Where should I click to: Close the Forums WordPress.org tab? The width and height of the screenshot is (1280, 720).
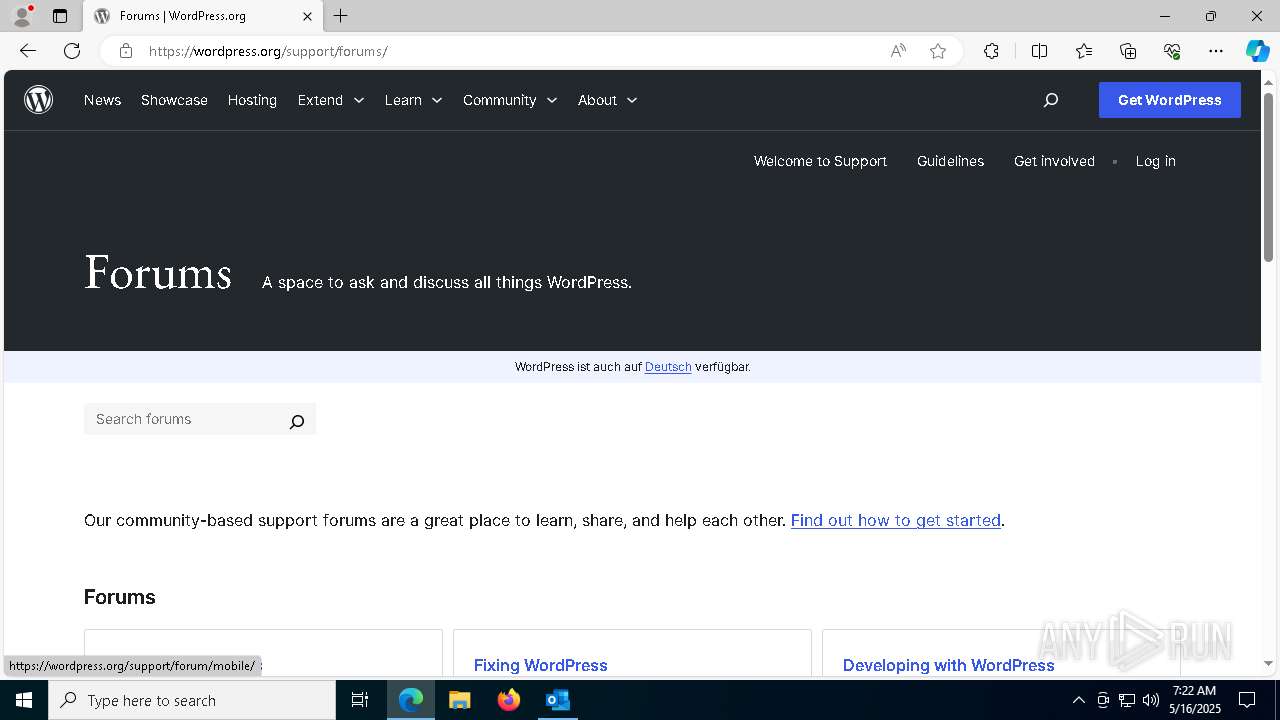click(307, 16)
